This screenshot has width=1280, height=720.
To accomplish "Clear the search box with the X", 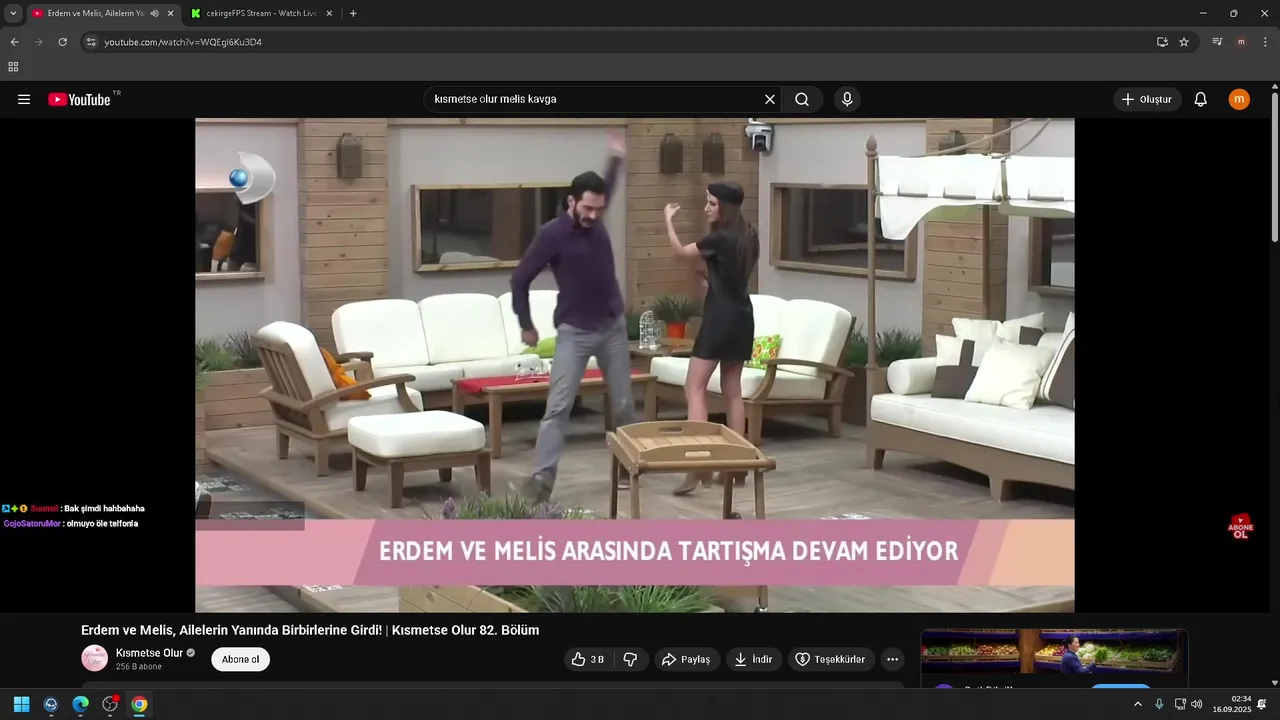I will pyautogui.click(x=770, y=99).
